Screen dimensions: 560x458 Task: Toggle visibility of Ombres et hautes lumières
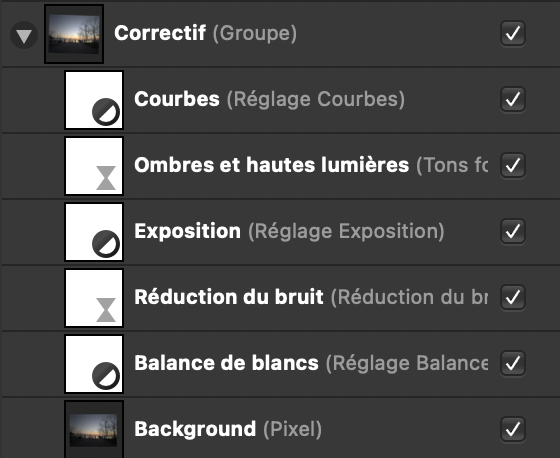512,165
